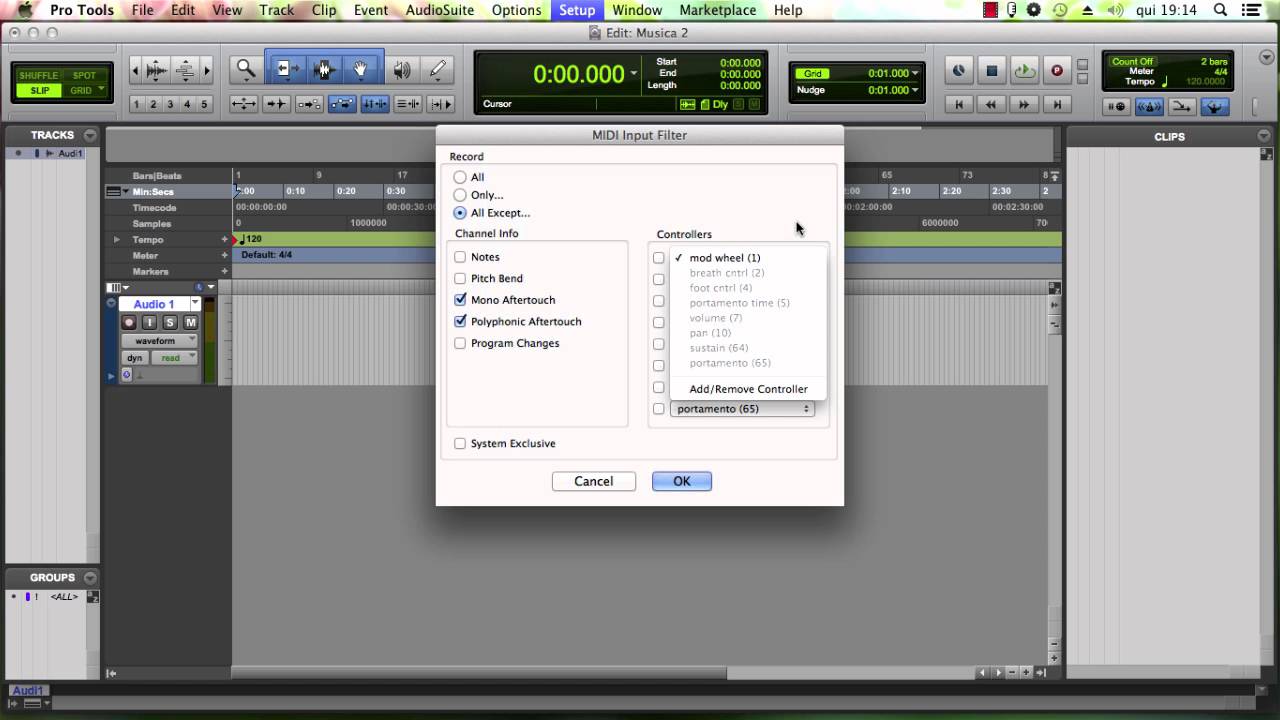Click the Stop transport button
The image size is (1280, 720).
click(991, 70)
